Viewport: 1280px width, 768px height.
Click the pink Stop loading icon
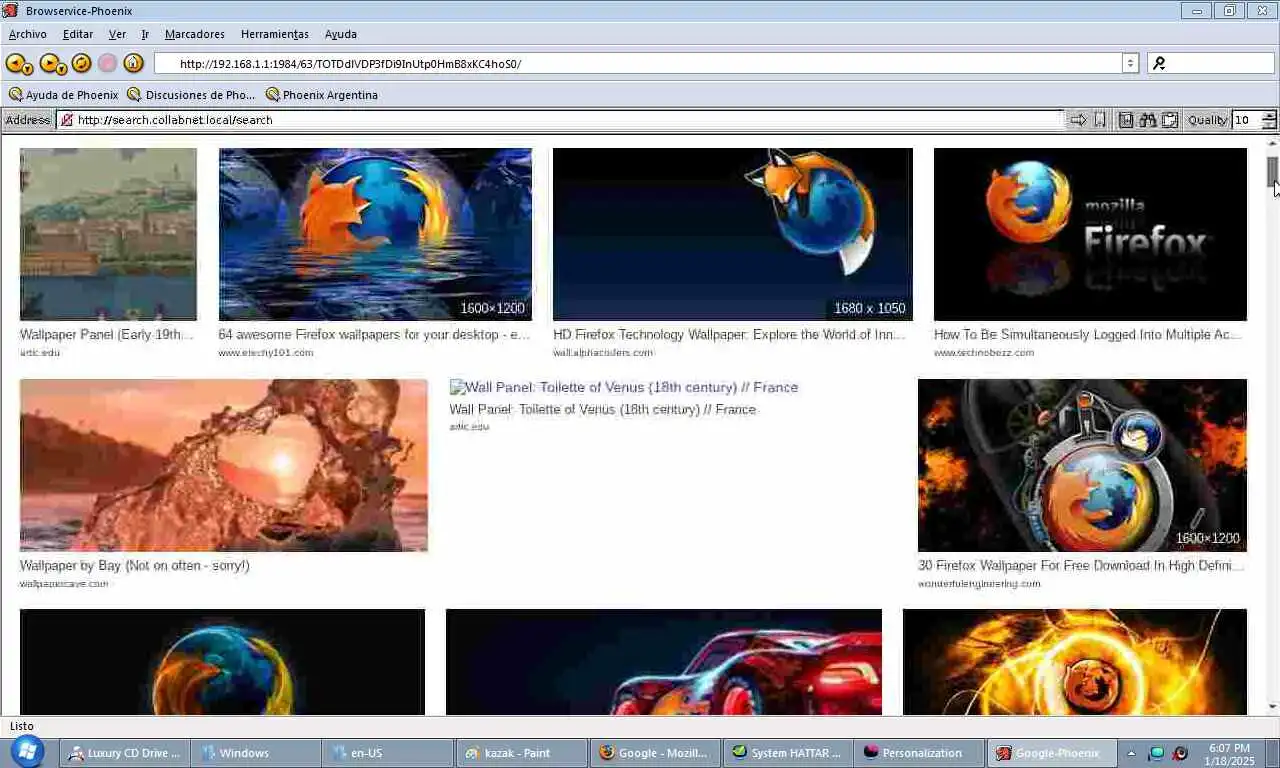pos(107,63)
